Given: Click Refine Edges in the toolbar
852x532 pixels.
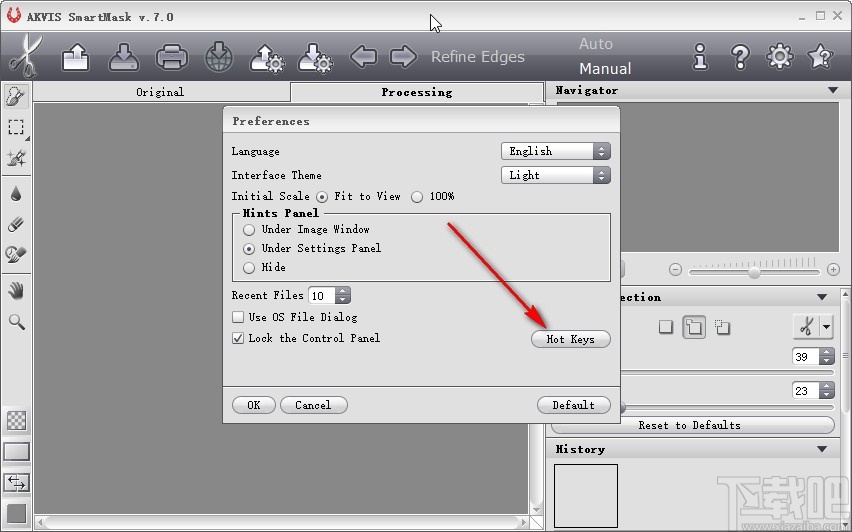Looking at the screenshot, I should pos(478,57).
